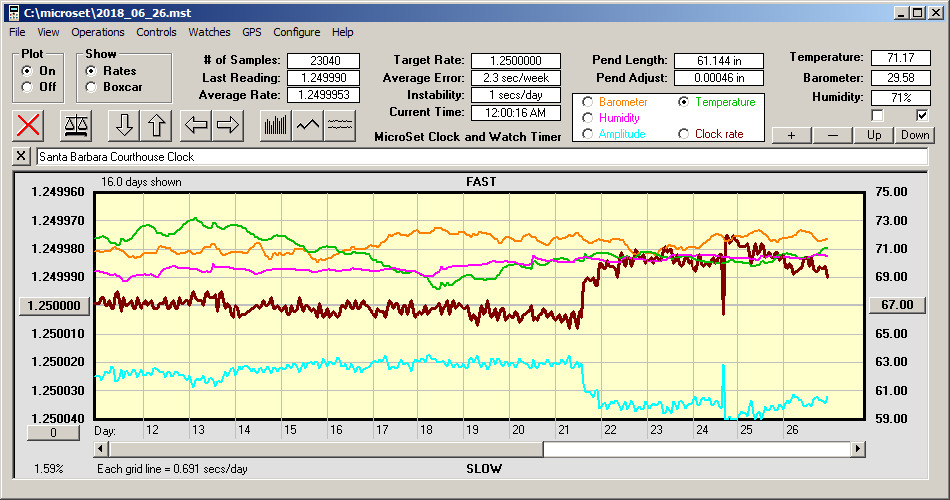Open the Watches menu
Image resolution: width=950 pixels, height=500 pixels.
point(209,32)
